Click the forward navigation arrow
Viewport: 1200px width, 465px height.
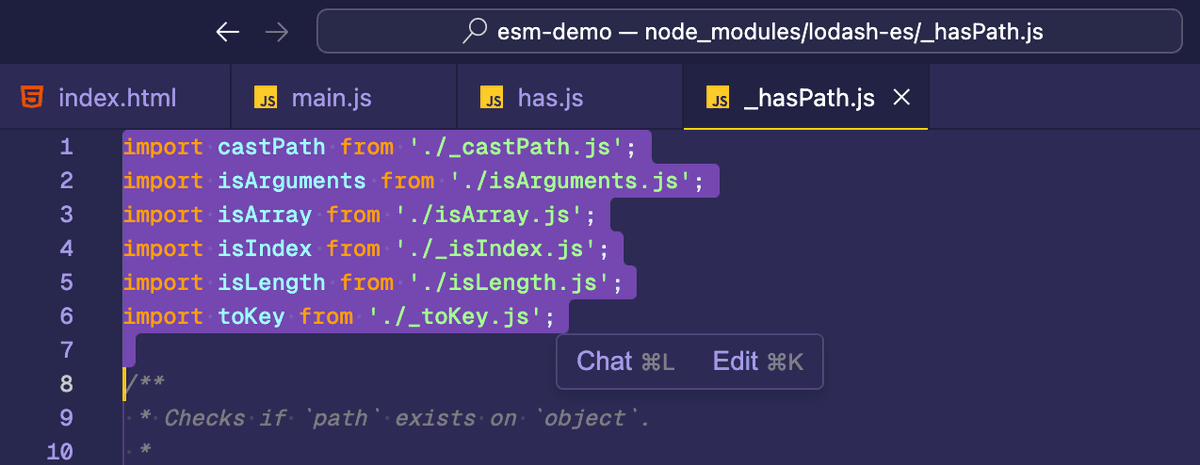point(276,32)
